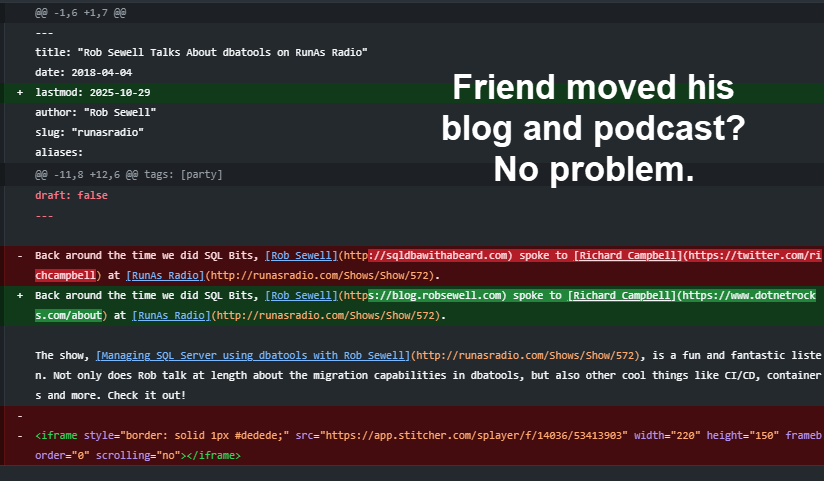Click the slug: "runasradio" line

point(89,132)
